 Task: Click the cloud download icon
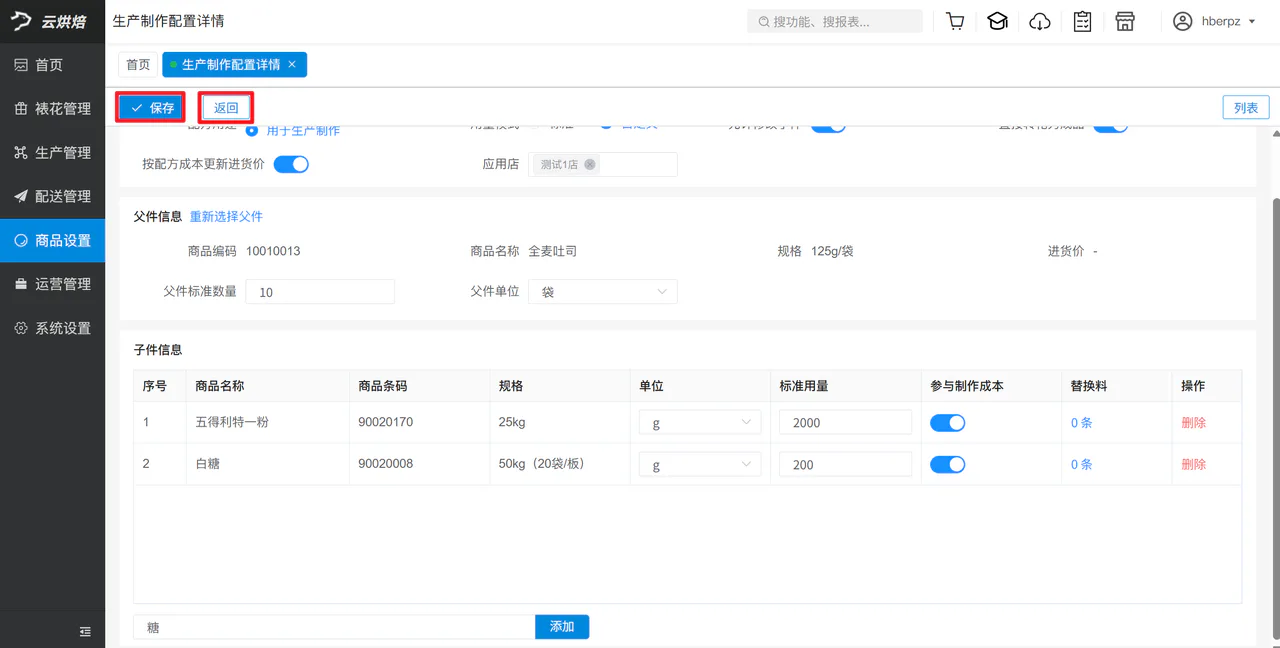point(1040,21)
